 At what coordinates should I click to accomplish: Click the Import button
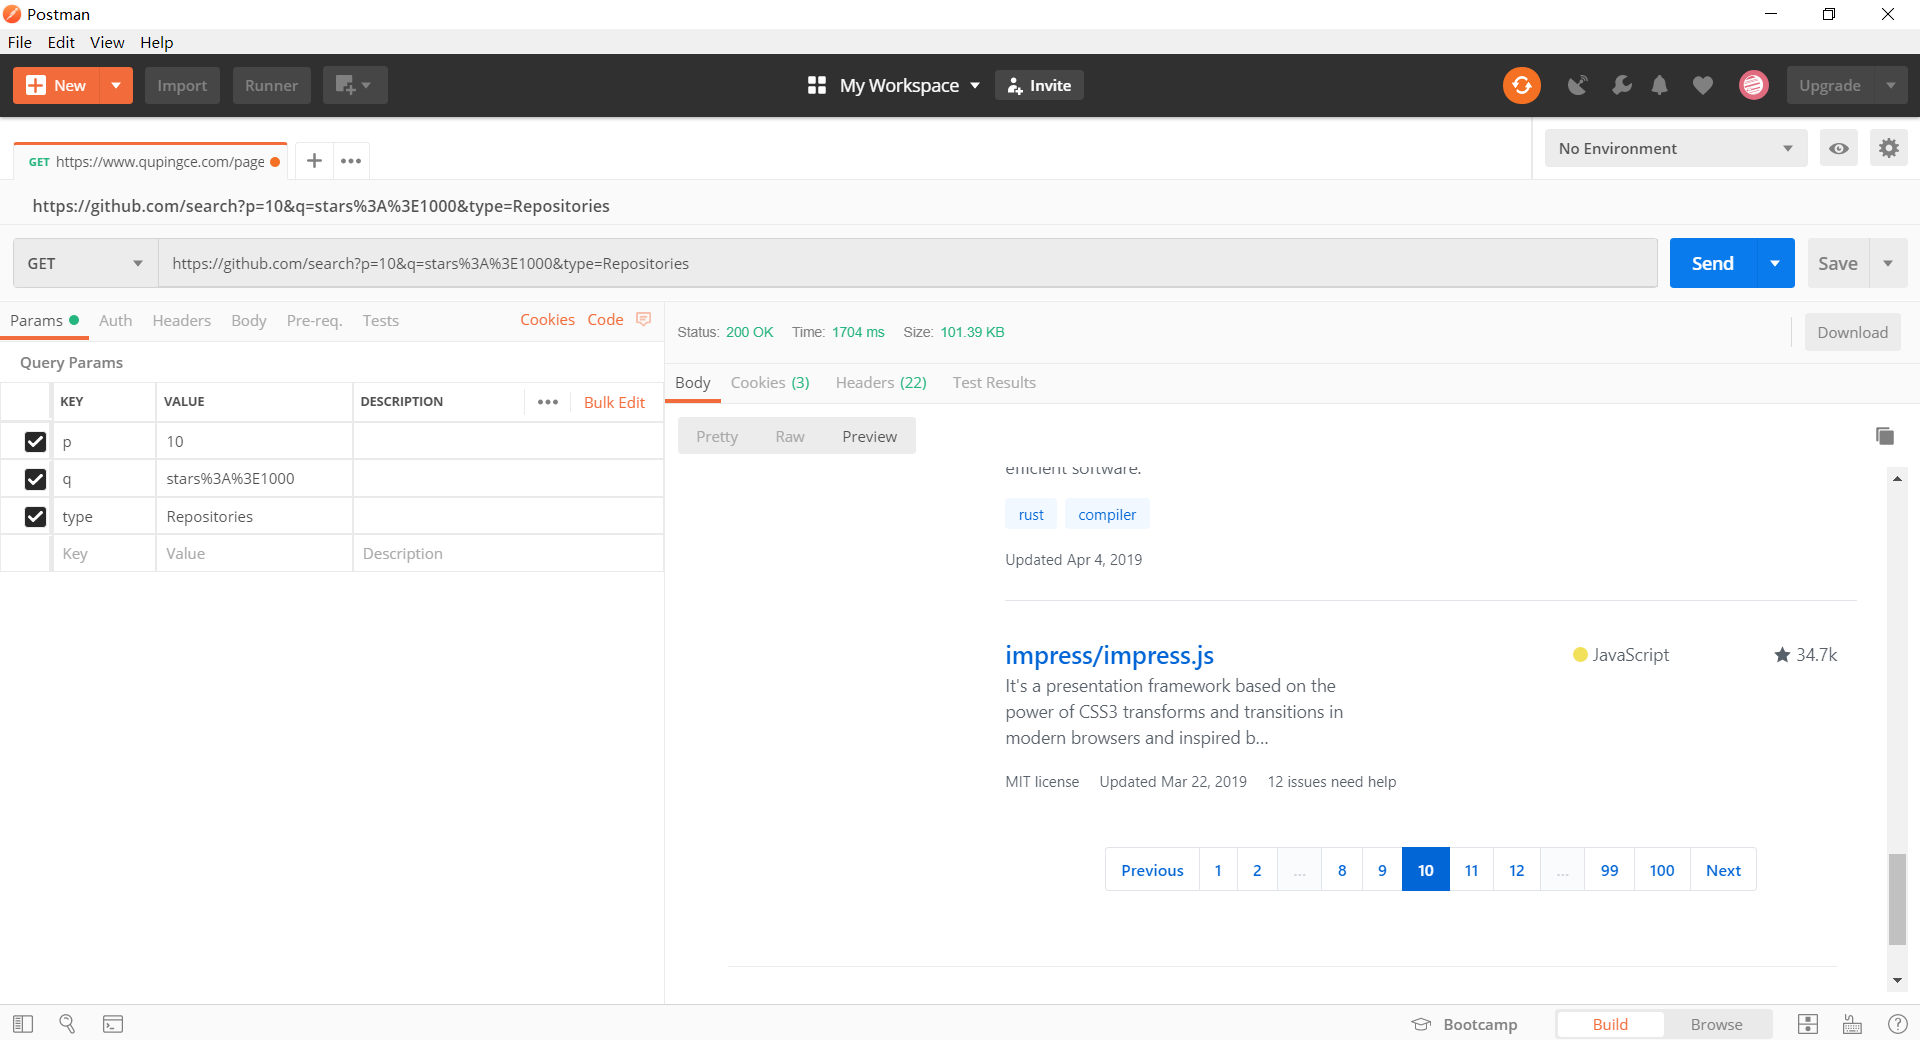point(182,85)
